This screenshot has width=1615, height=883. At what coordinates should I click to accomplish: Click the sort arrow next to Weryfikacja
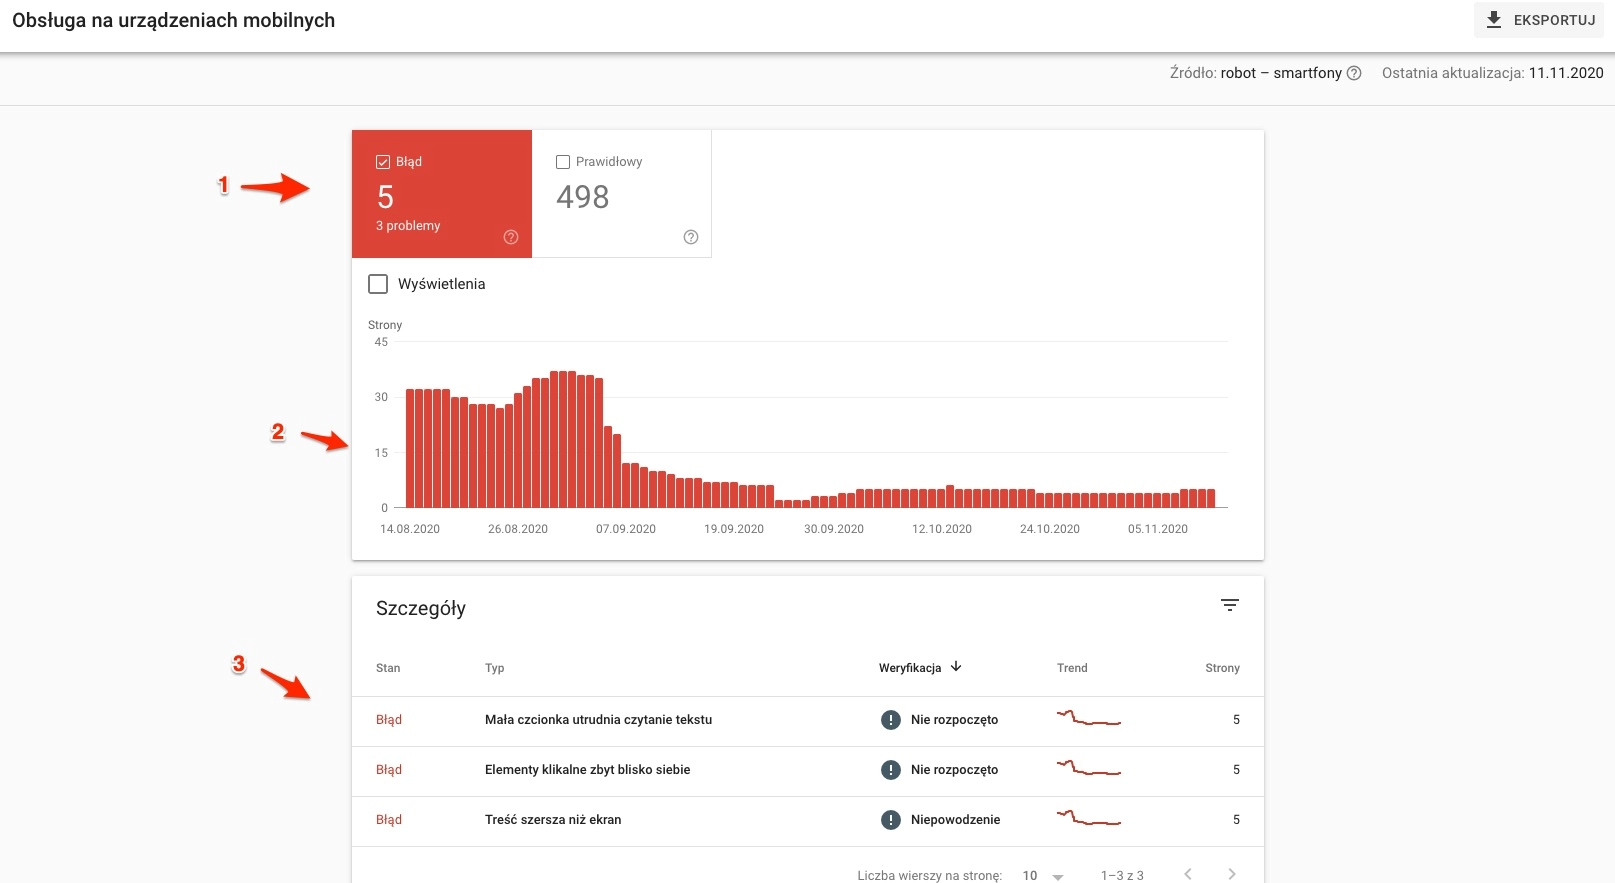[956, 667]
